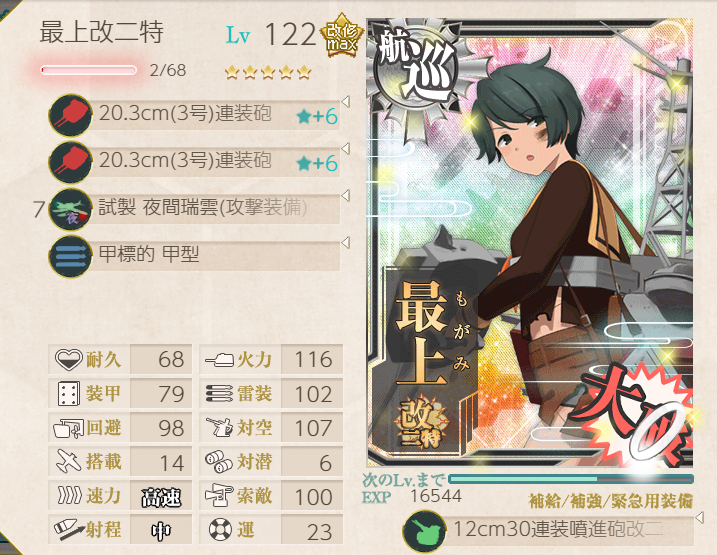
Task: Expand arrow on first 20.3cm(3号)連装砲 slot
Action: pyautogui.click(x=346, y=101)
